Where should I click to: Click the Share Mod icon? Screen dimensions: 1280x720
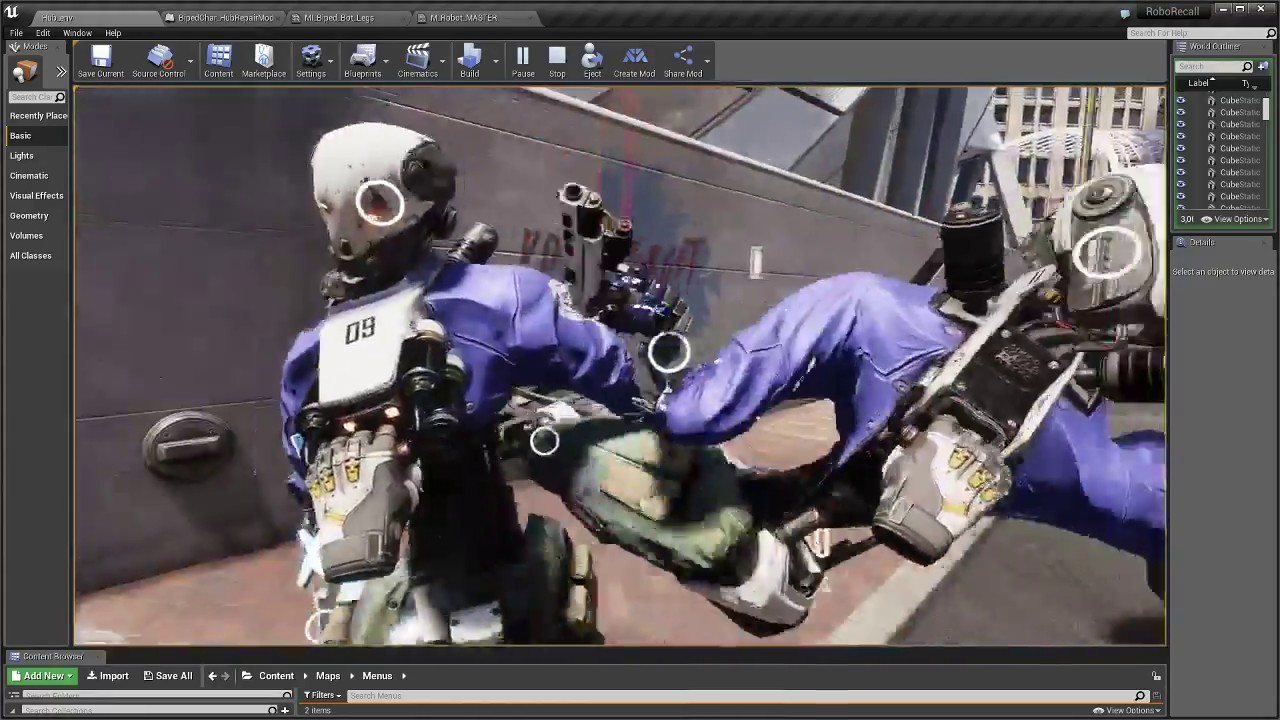(x=683, y=56)
